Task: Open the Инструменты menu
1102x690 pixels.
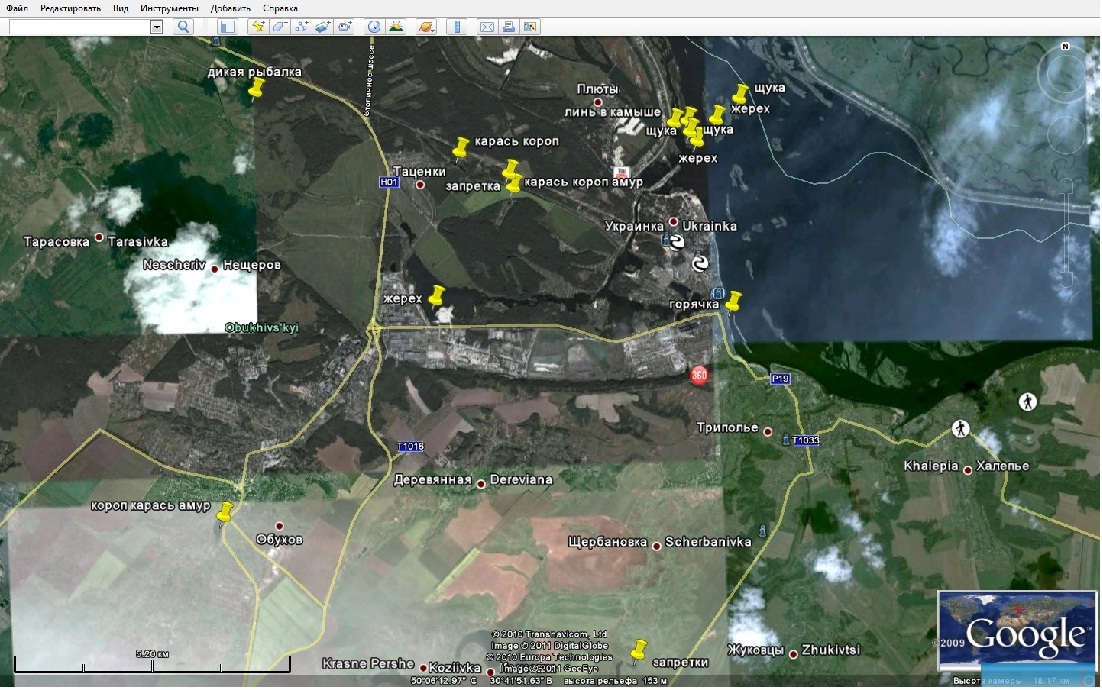Action: pyautogui.click(x=169, y=8)
